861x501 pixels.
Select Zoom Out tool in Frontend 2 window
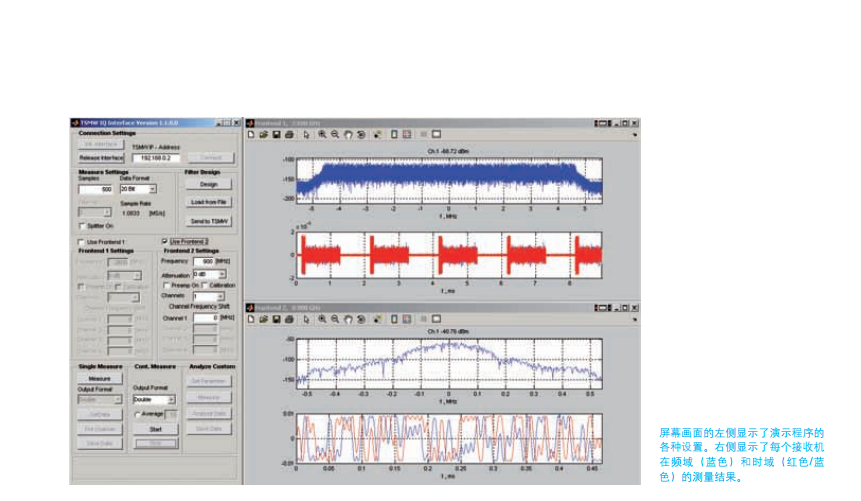(x=335, y=319)
